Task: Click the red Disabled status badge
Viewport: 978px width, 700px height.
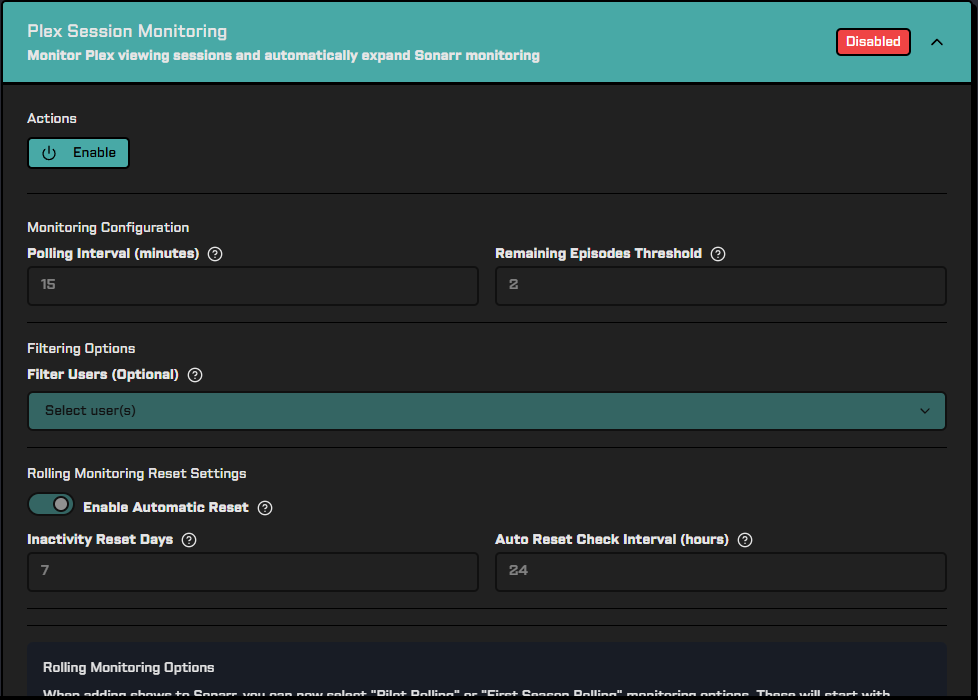Action: [873, 42]
